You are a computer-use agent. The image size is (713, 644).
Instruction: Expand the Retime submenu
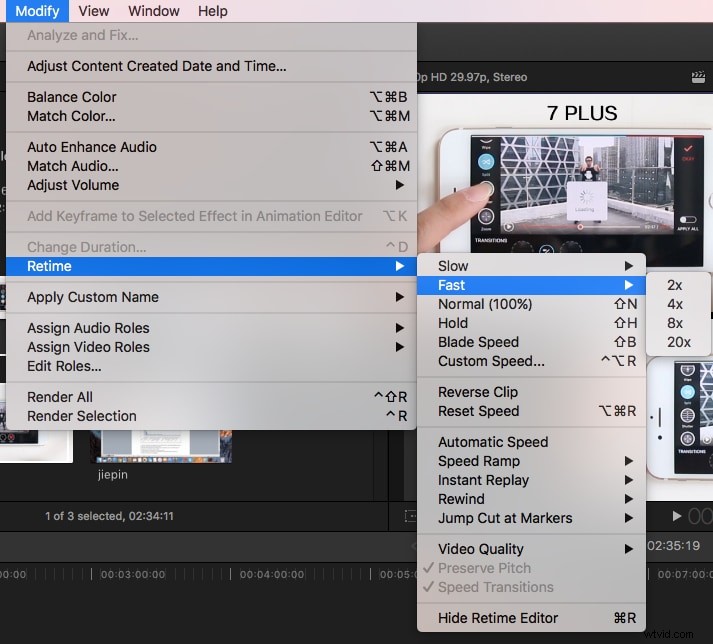211,266
